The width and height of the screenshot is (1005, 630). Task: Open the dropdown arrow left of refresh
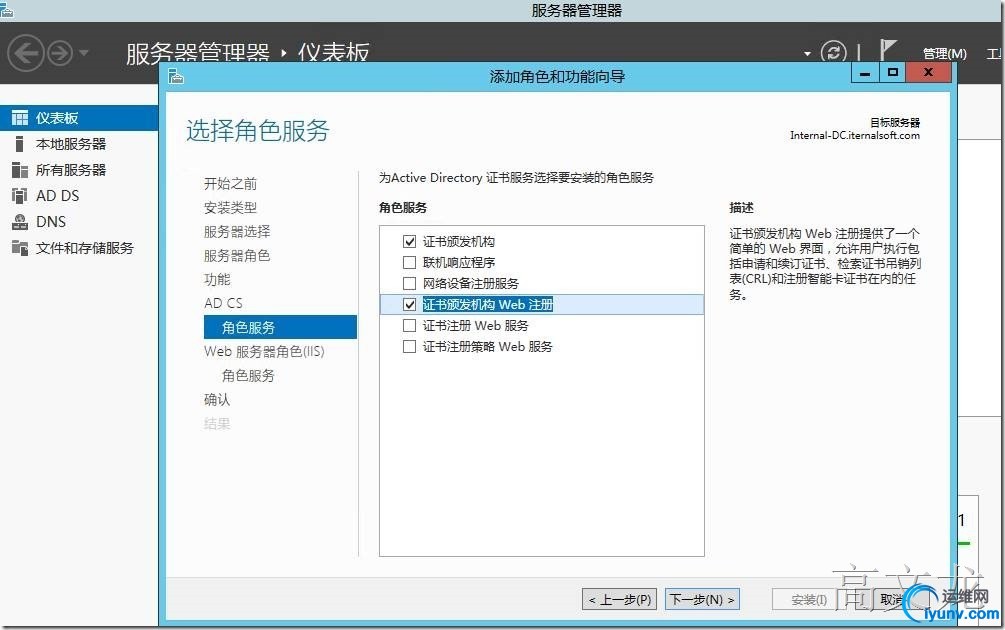(807, 54)
